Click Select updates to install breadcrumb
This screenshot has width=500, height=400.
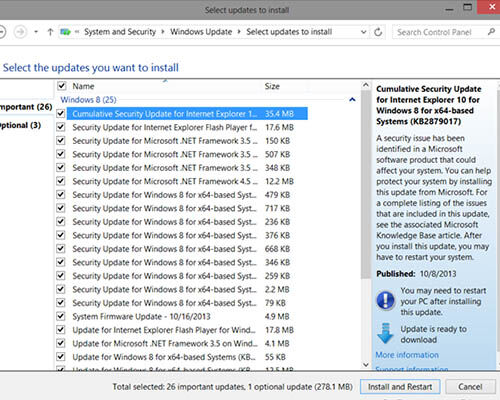289,32
